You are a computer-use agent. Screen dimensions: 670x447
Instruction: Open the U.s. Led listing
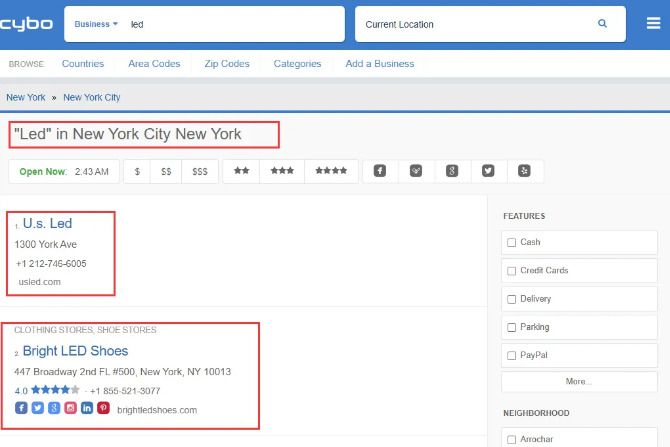[x=47, y=223]
